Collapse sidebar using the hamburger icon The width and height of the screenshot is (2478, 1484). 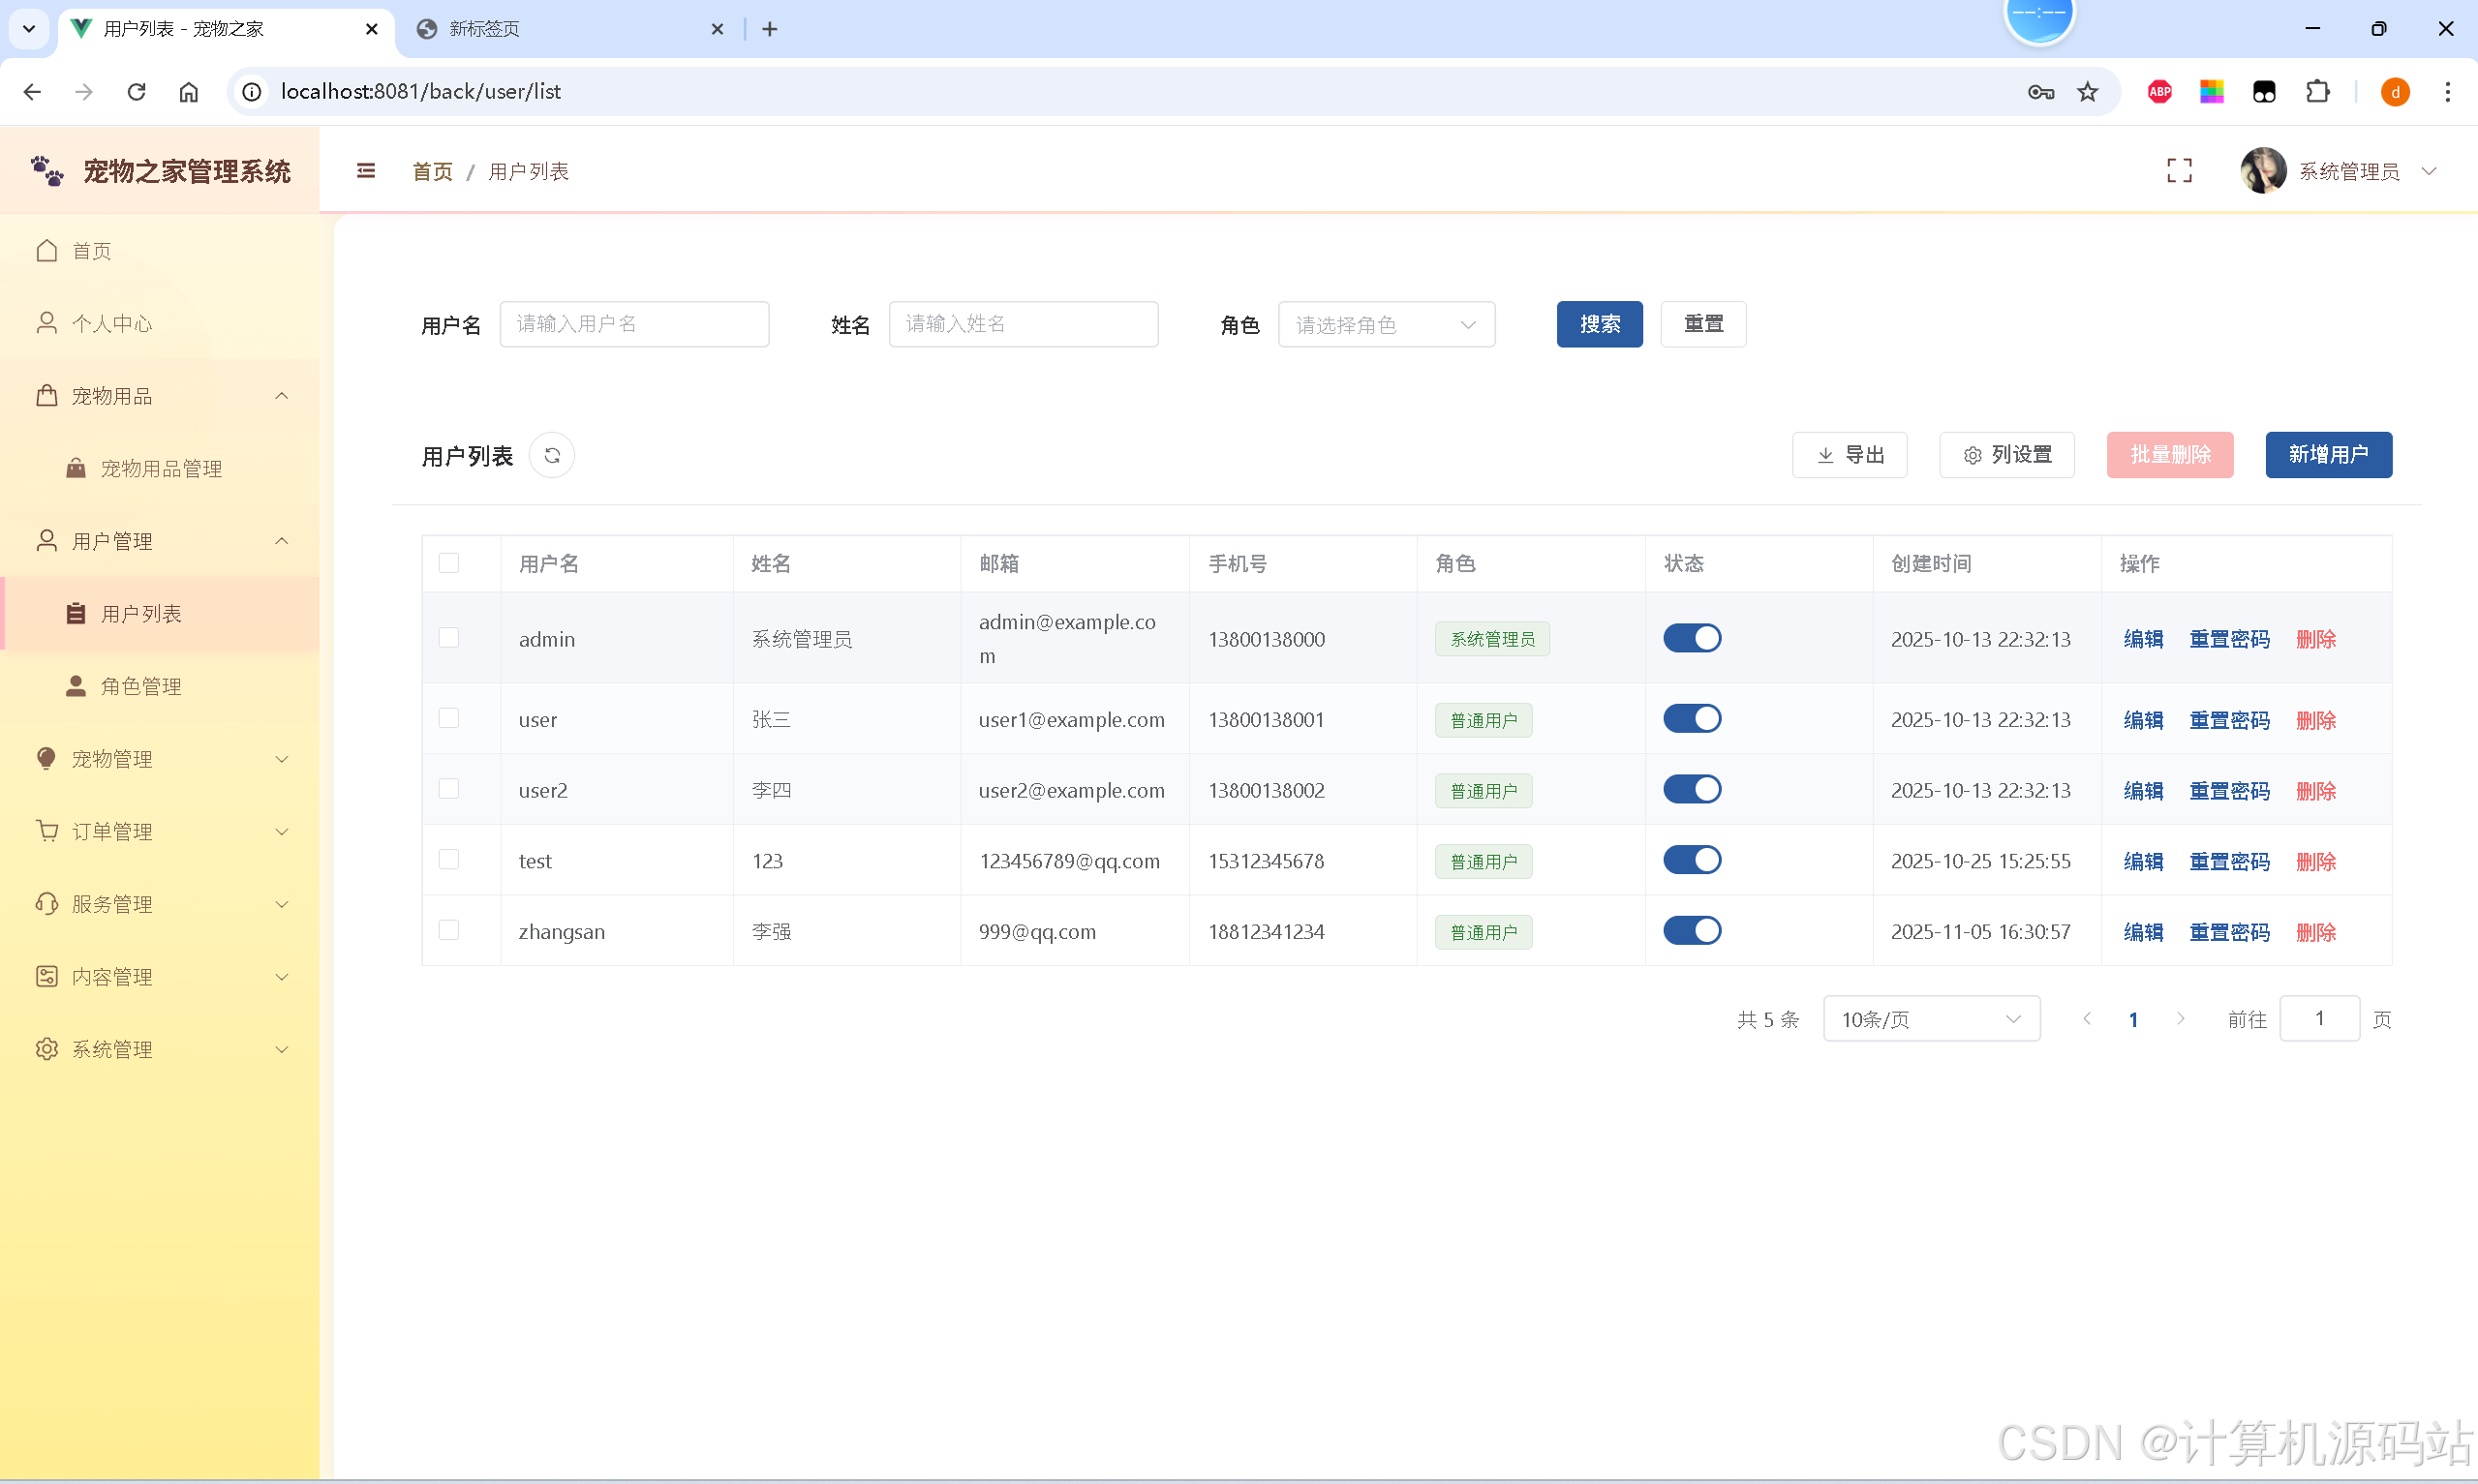coord(366,171)
